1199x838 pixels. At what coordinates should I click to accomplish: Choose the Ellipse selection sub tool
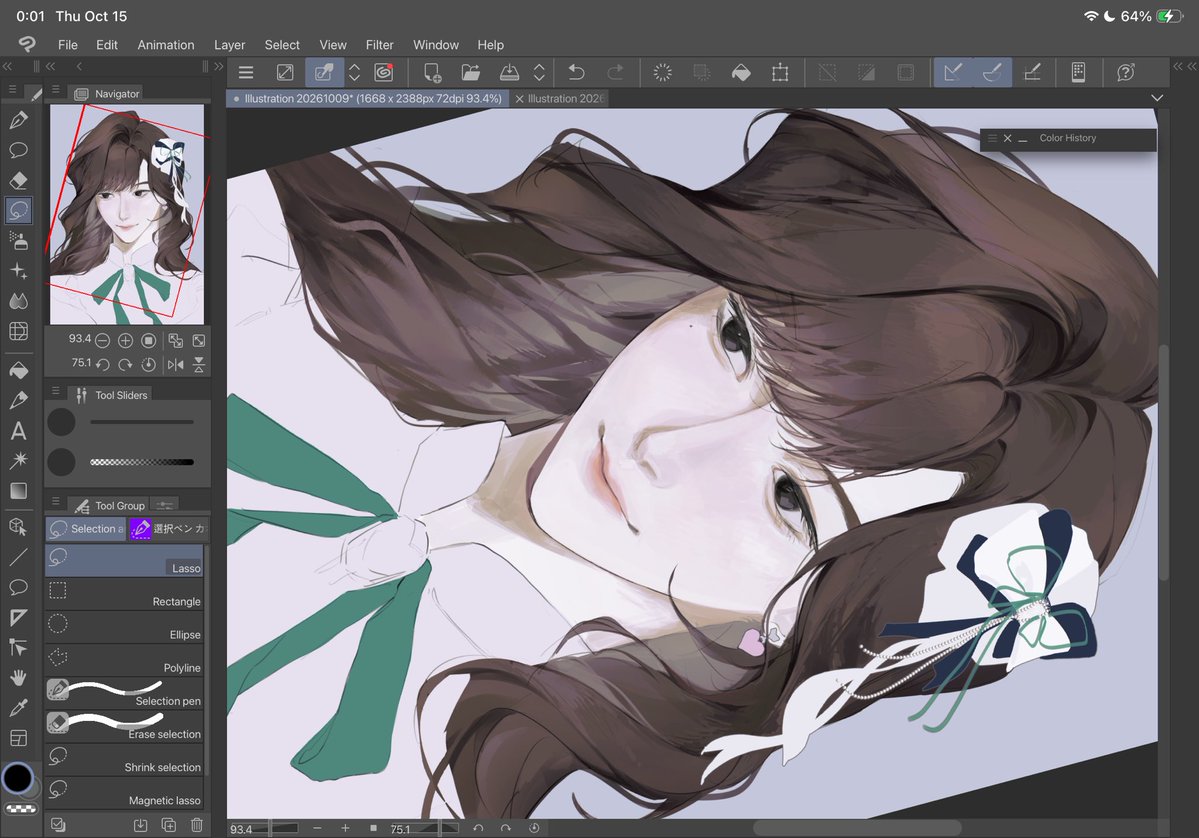click(124, 627)
